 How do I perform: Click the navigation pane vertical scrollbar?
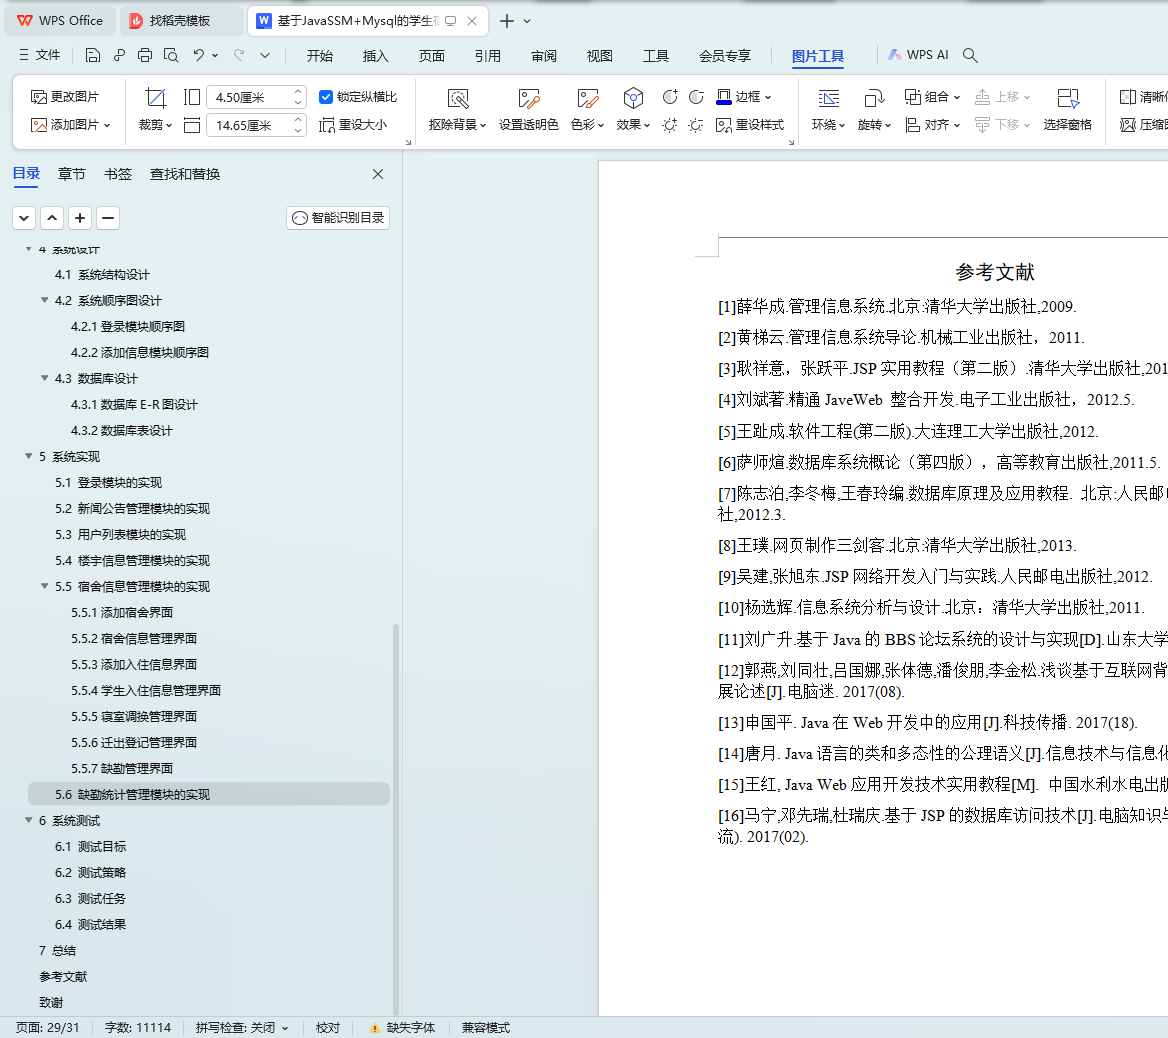396,818
